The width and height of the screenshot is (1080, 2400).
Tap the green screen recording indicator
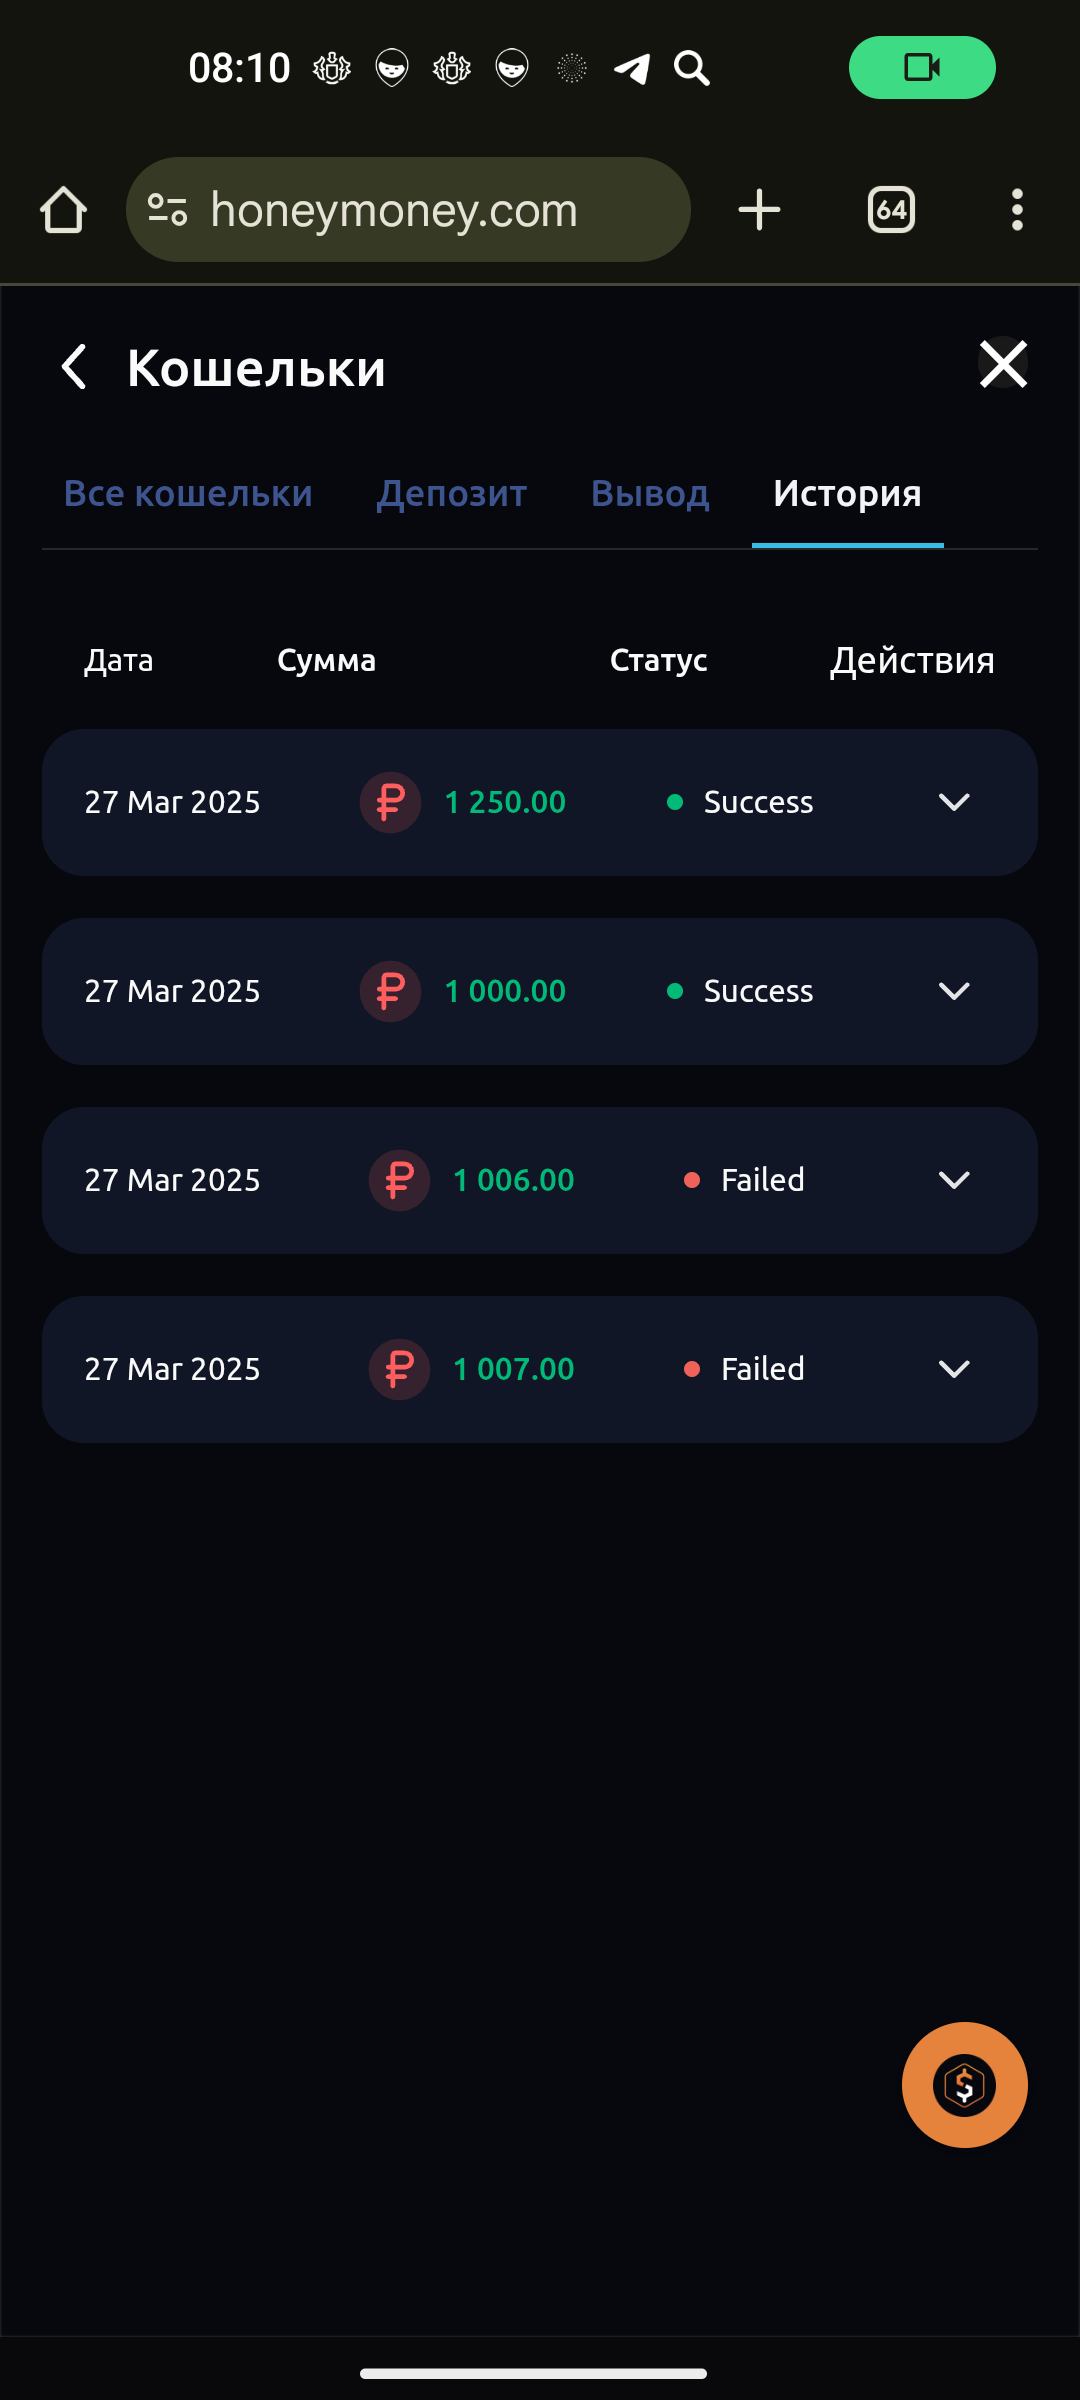coord(922,67)
